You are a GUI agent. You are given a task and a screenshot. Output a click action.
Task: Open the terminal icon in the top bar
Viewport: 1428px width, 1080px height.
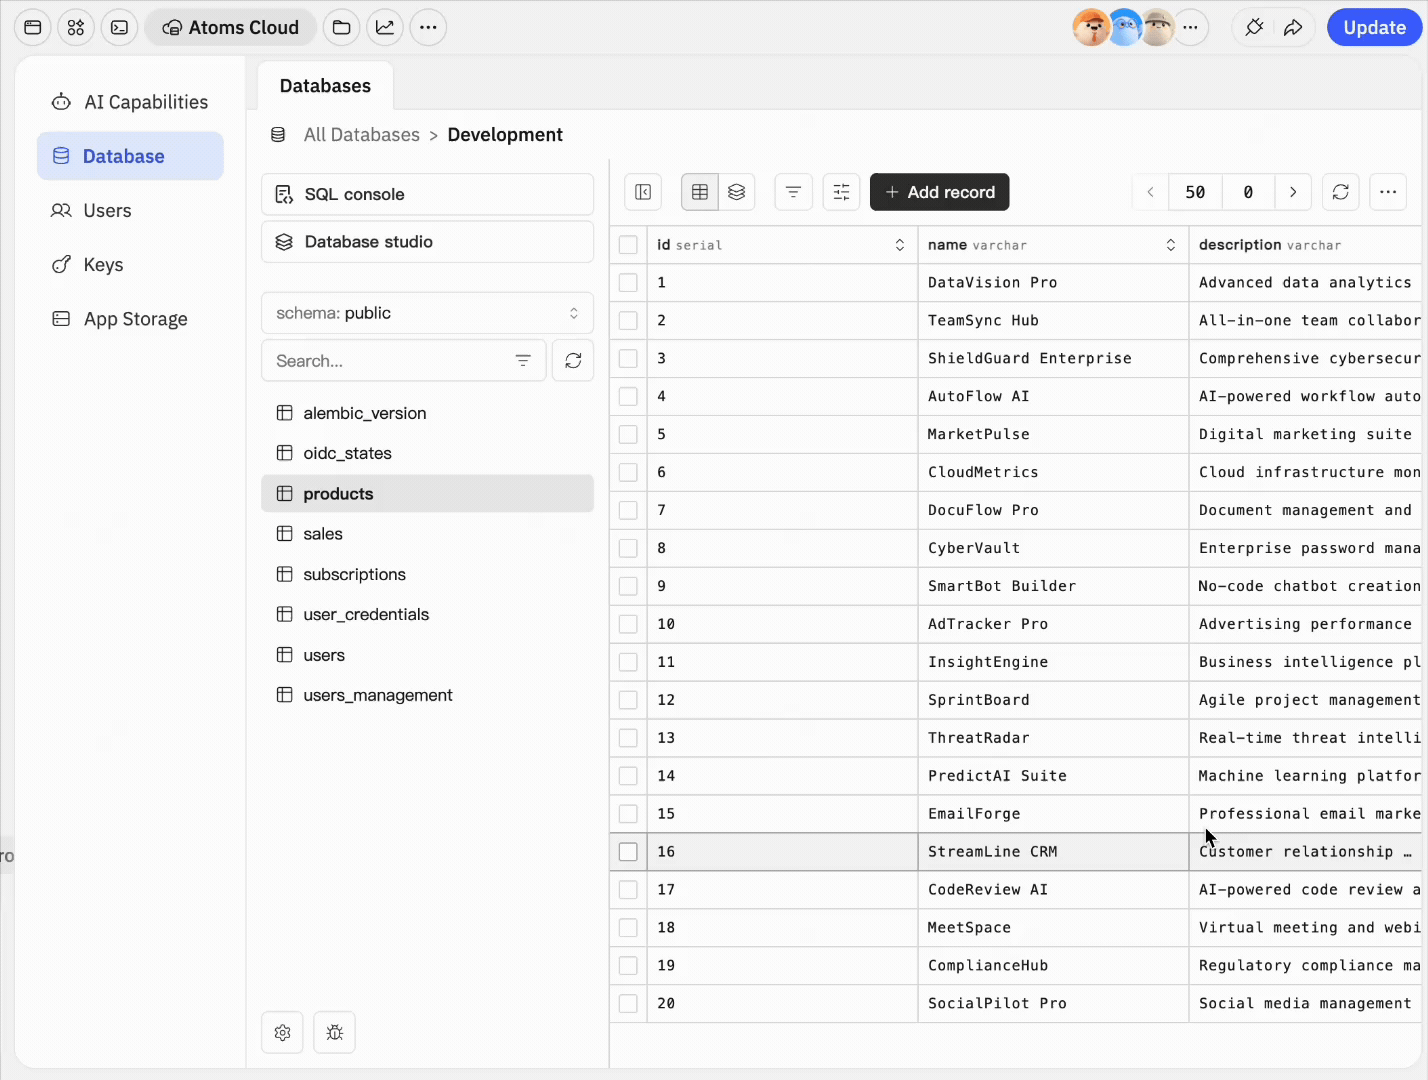click(x=119, y=27)
